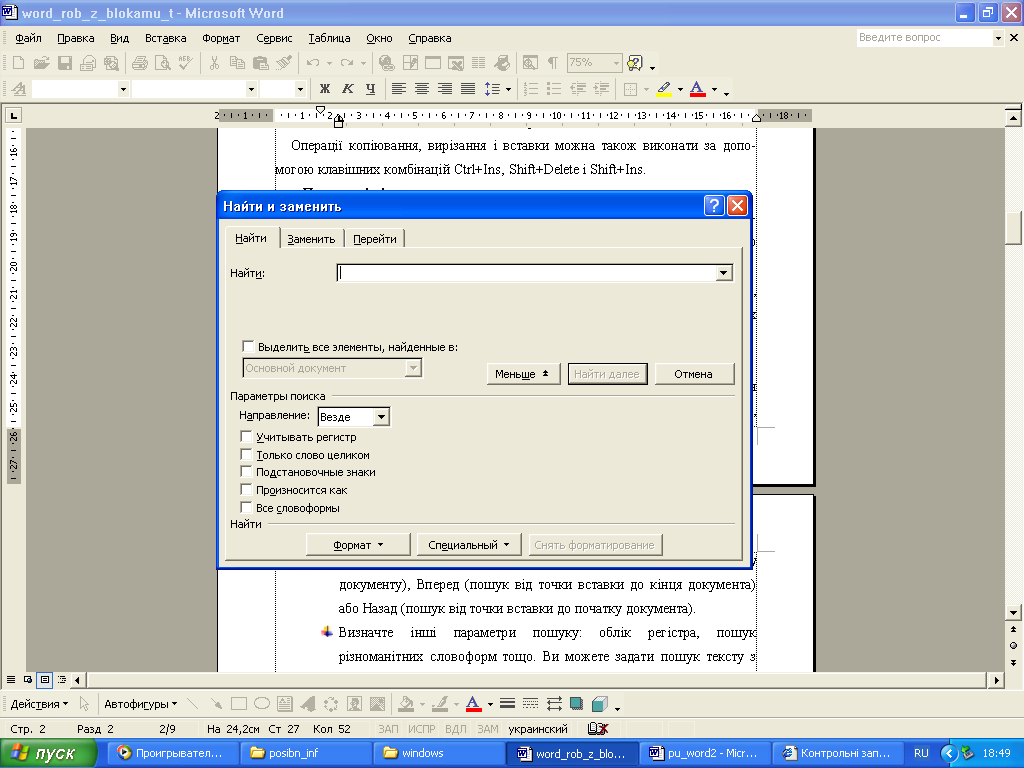Enable 'Произносится как' checkbox
The image size is (1024, 768).
(x=246, y=489)
